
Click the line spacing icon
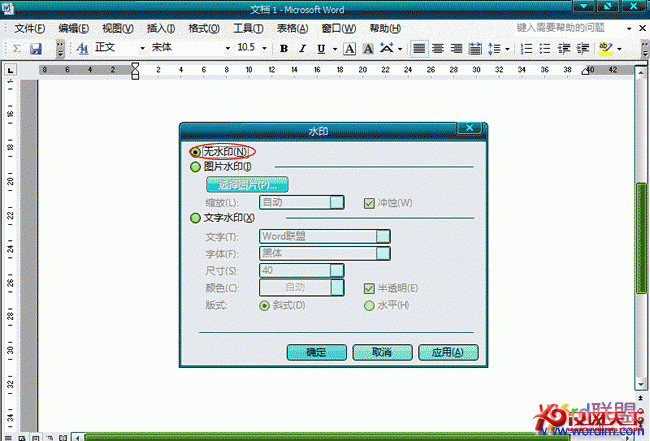494,48
